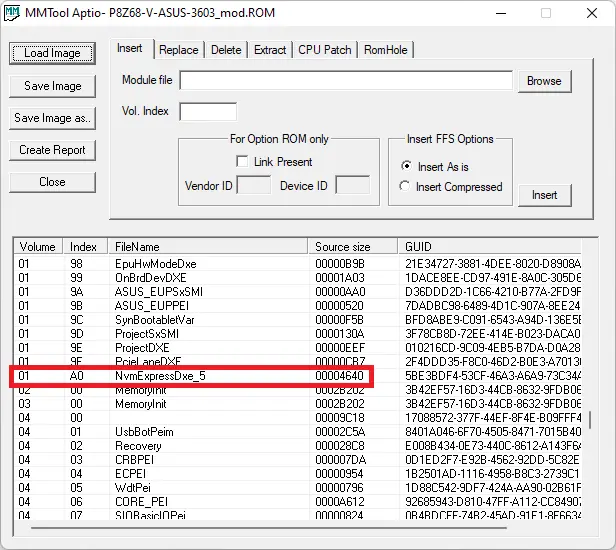This screenshot has width=616, height=550.
Task: Select the CORE_PEI row
Action: pyautogui.click(x=298, y=502)
